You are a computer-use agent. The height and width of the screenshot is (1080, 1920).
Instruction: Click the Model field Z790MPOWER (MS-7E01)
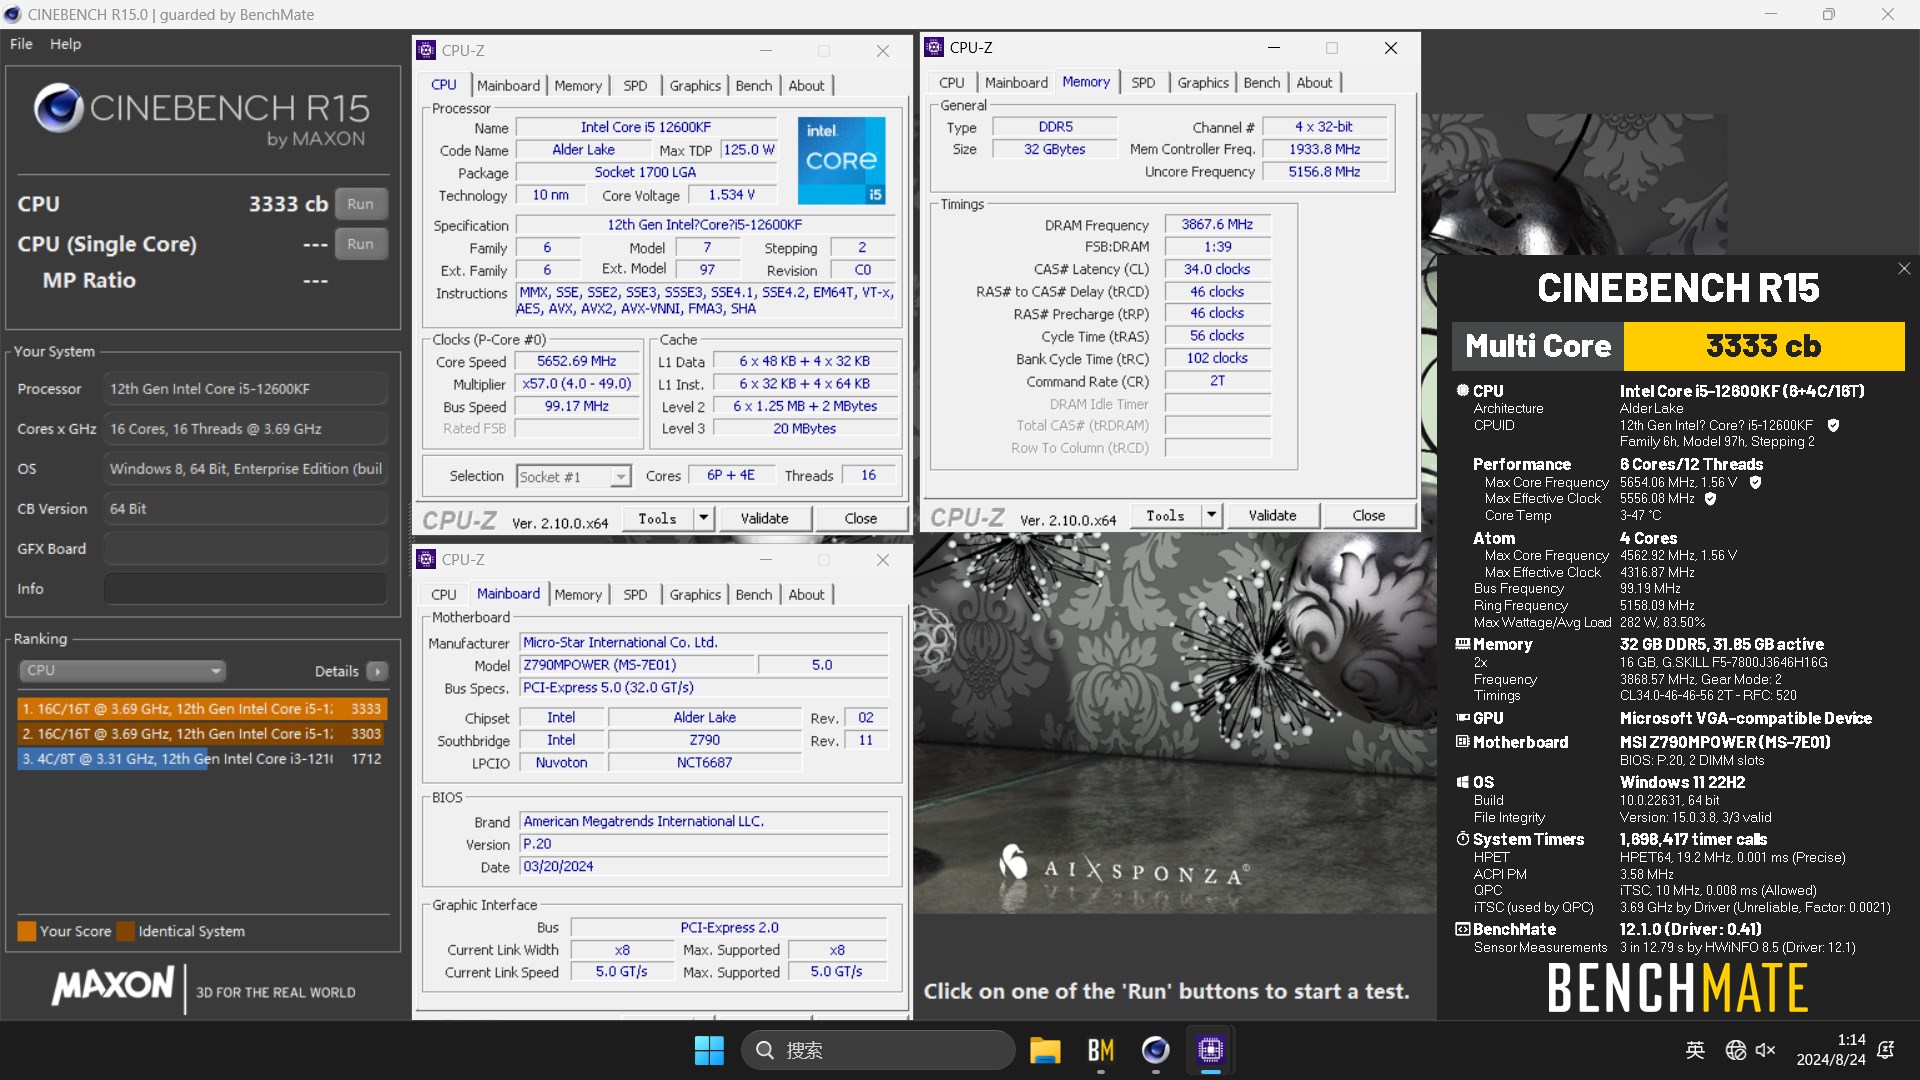(636, 665)
